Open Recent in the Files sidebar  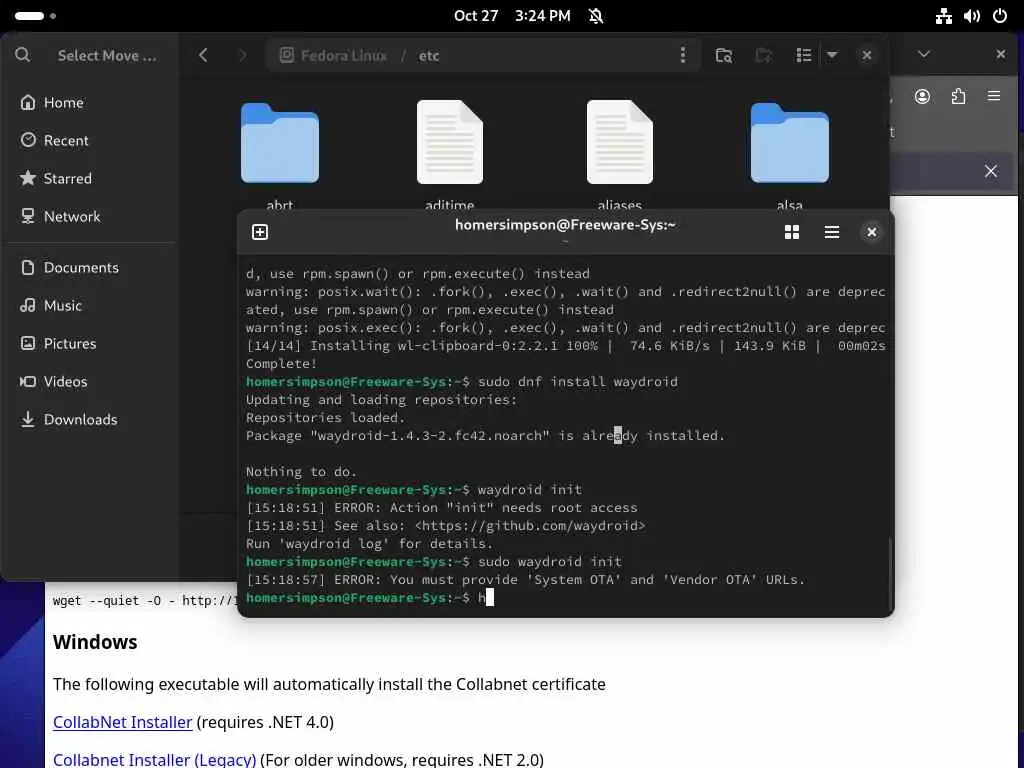[91, 140]
